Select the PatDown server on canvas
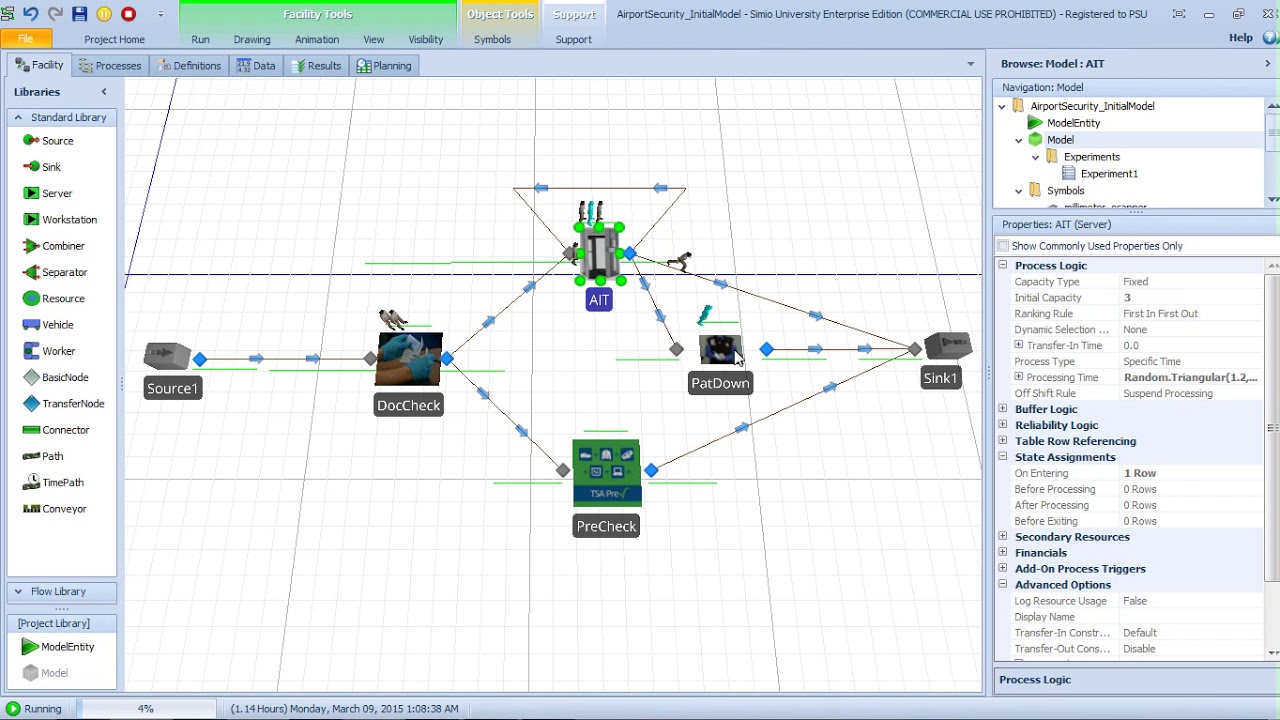 tap(719, 351)
